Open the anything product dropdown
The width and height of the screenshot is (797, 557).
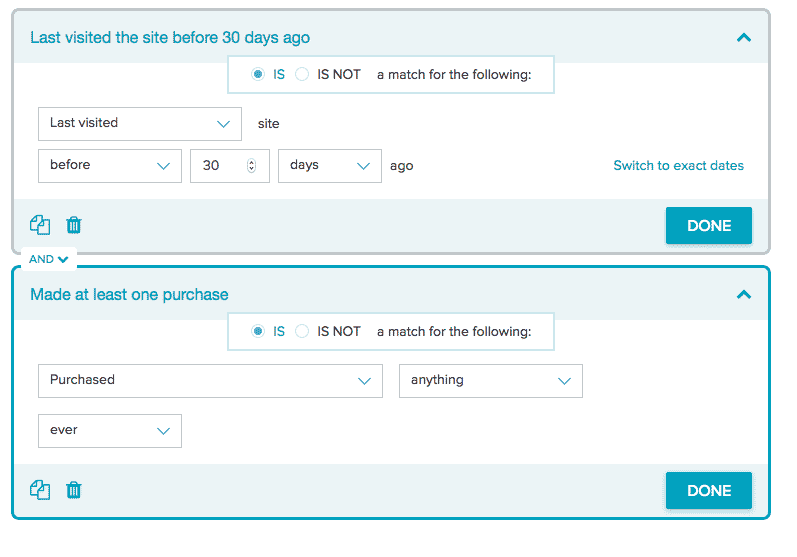tap(490, 381)
